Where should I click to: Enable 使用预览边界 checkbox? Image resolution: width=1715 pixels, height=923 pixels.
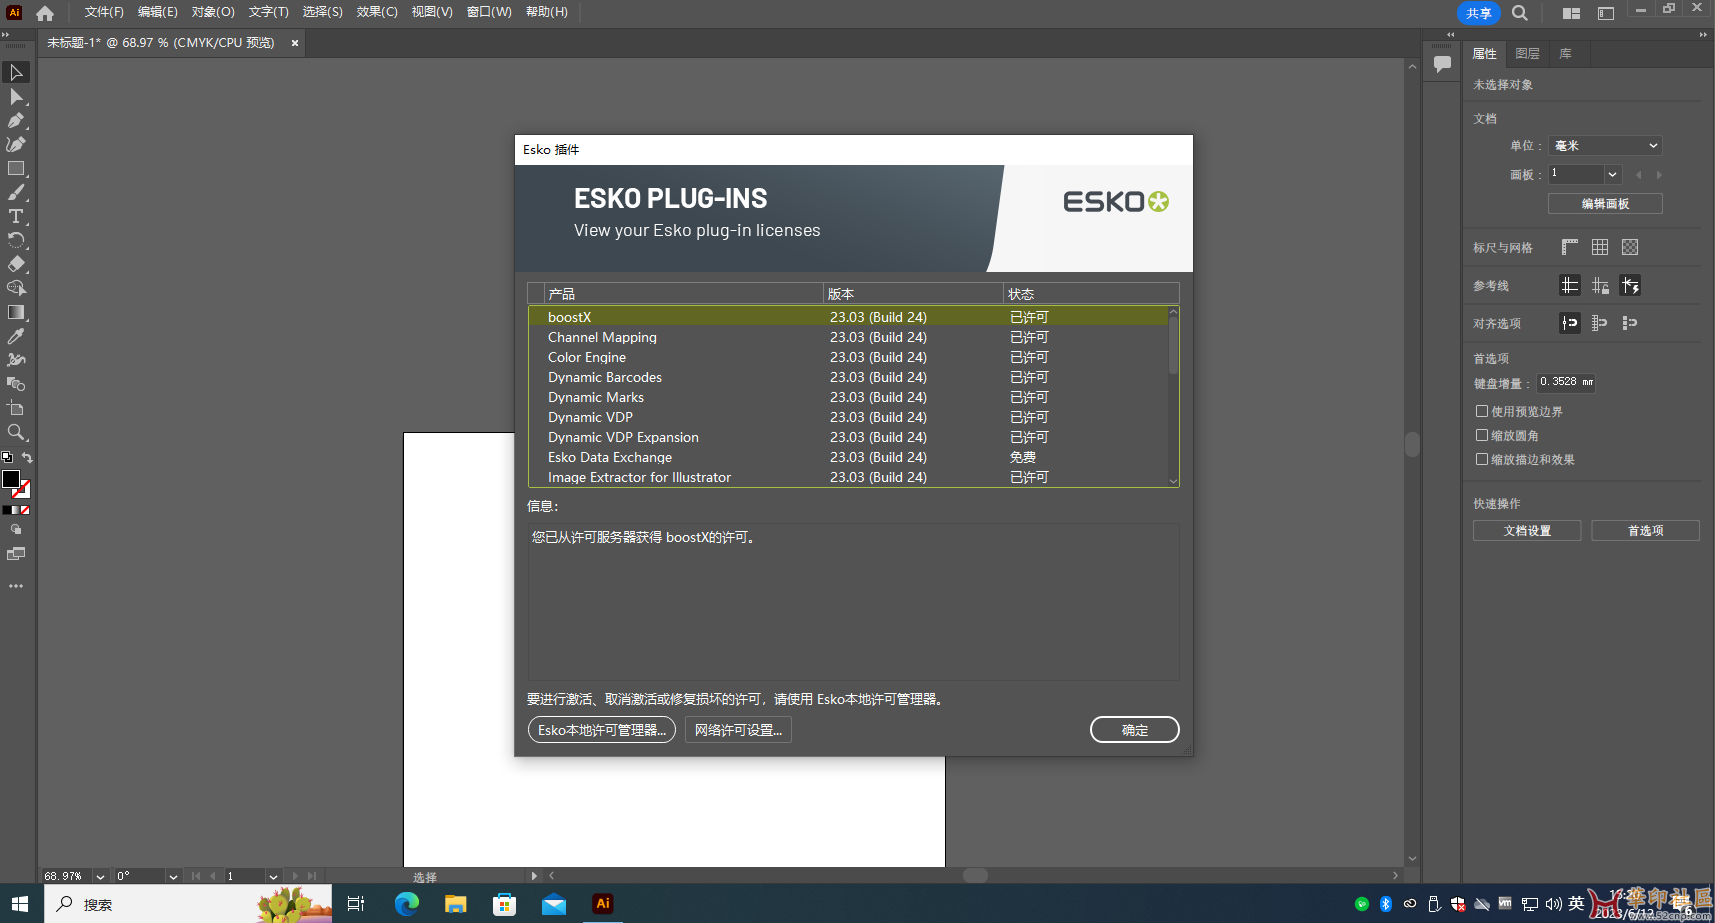(1482, 411)
